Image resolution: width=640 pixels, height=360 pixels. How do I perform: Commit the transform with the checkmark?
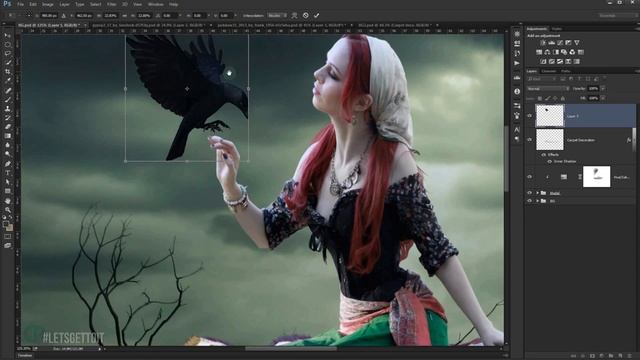pos(316,16)
